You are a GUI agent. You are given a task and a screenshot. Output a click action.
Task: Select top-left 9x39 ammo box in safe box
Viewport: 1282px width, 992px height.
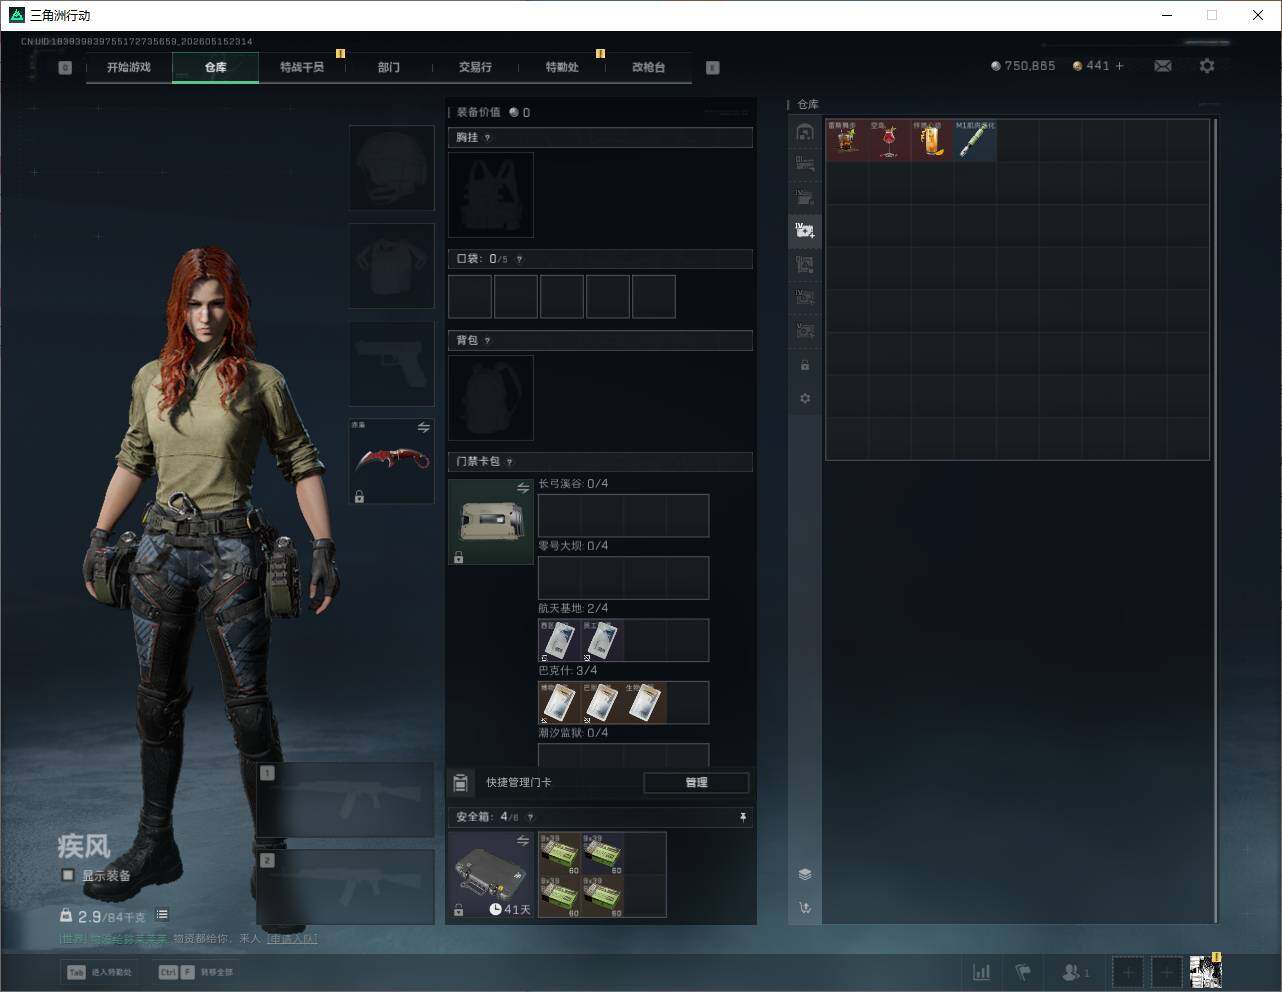tap(560, 854)
